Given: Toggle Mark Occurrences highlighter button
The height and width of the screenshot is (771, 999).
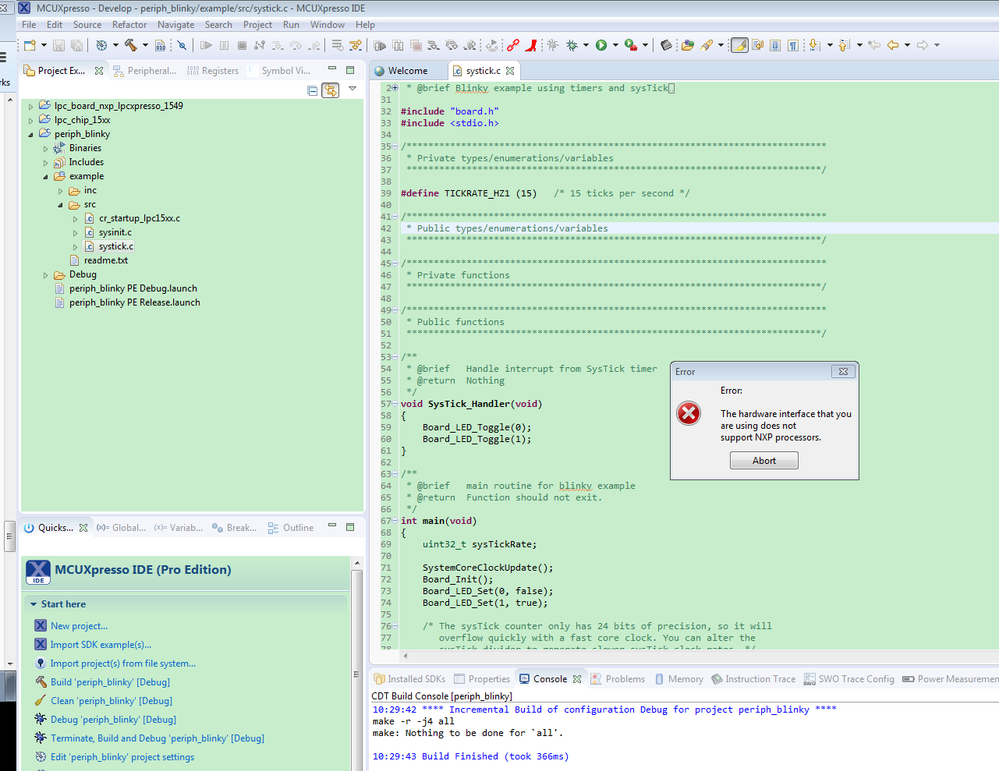Looking at the screenshot, I should point(740,45).
